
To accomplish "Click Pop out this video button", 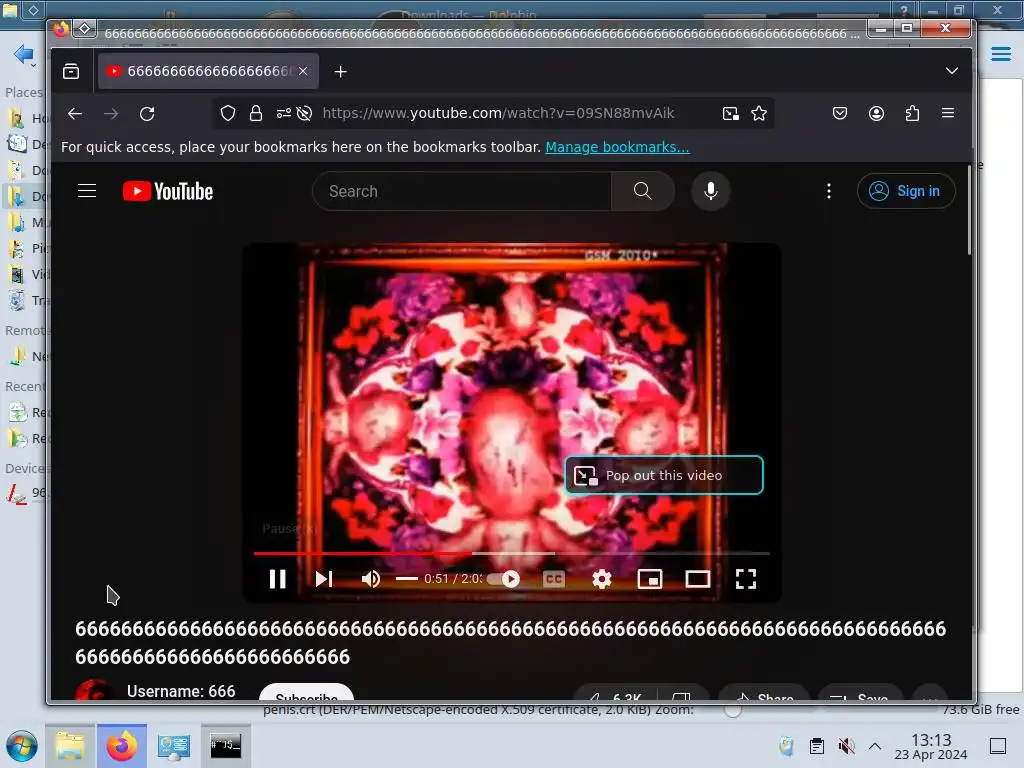I will coord(664,475).
